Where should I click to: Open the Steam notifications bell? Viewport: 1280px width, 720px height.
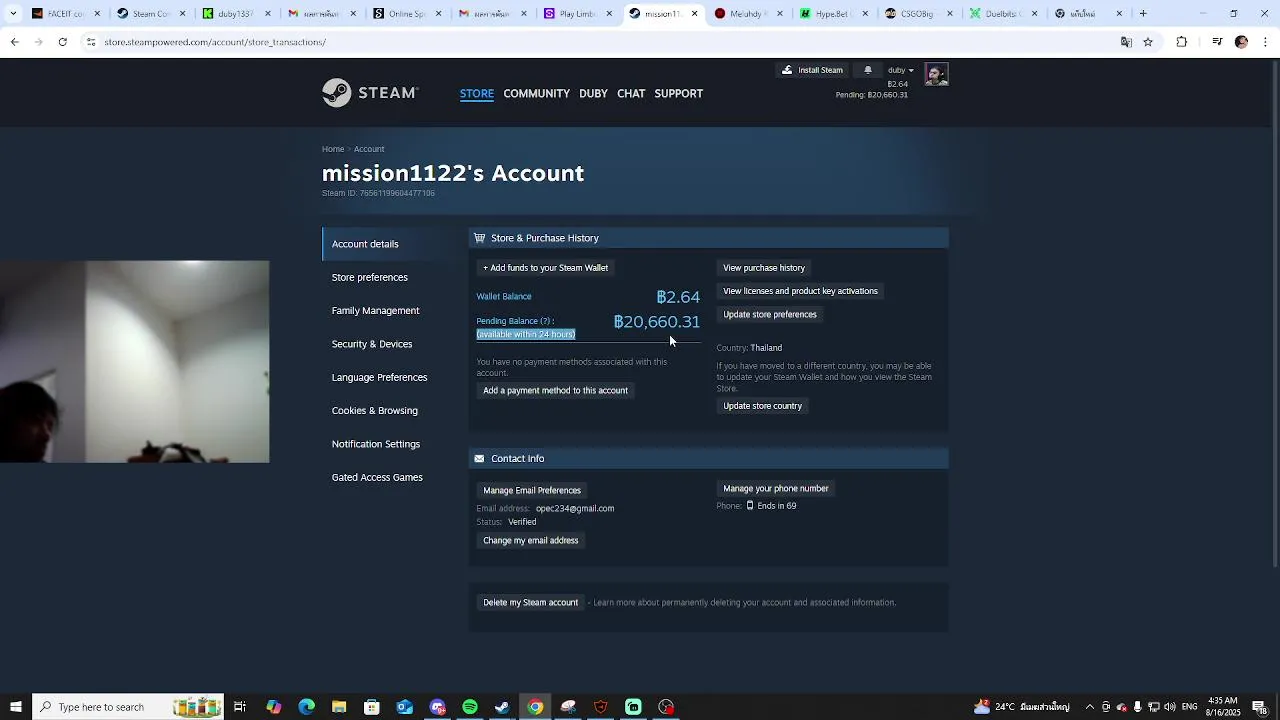tap(868, 70)
